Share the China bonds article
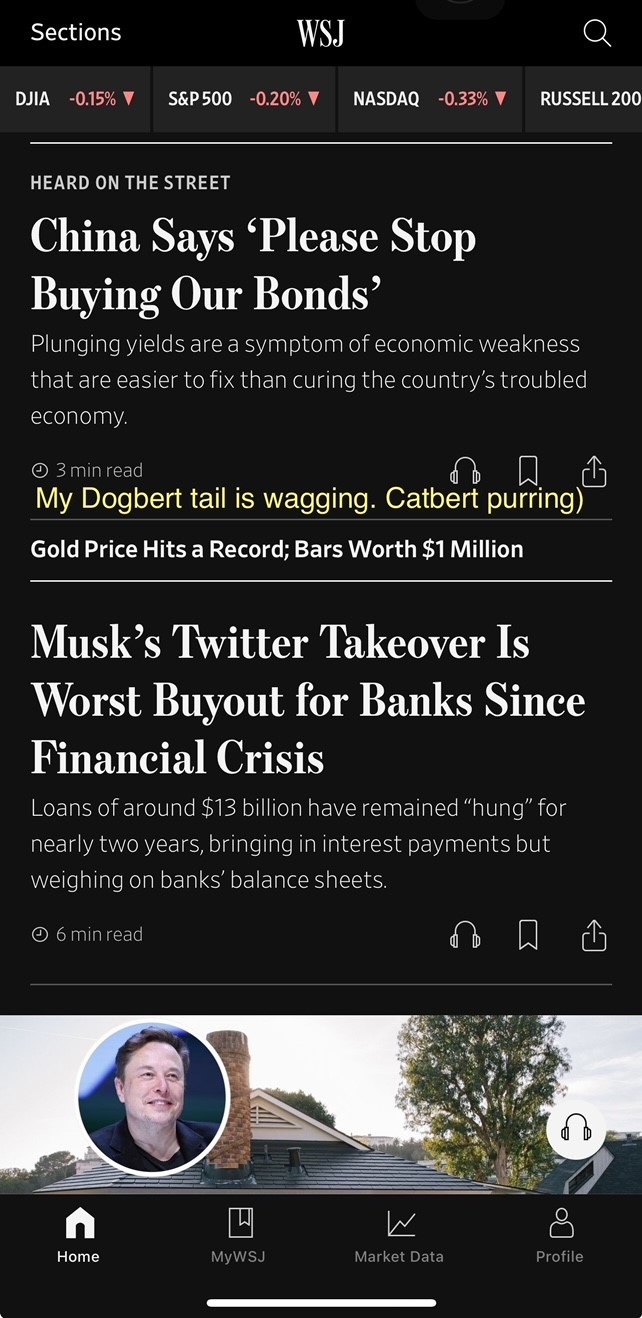Image resolution: width=642 pixels, height=1318 pixels. click(594, 470)
